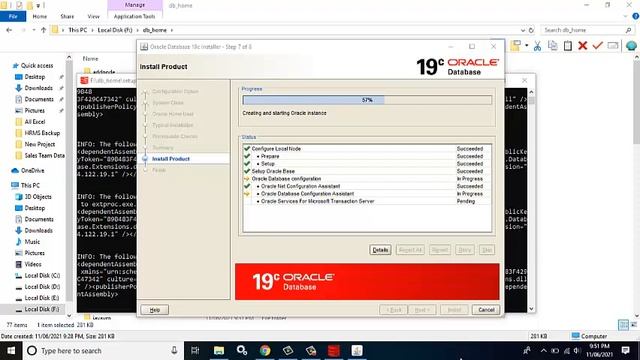The height and width of the screenshot is (360, 640).
Task: Open the Application Tools tab
Action: [134, 16]
